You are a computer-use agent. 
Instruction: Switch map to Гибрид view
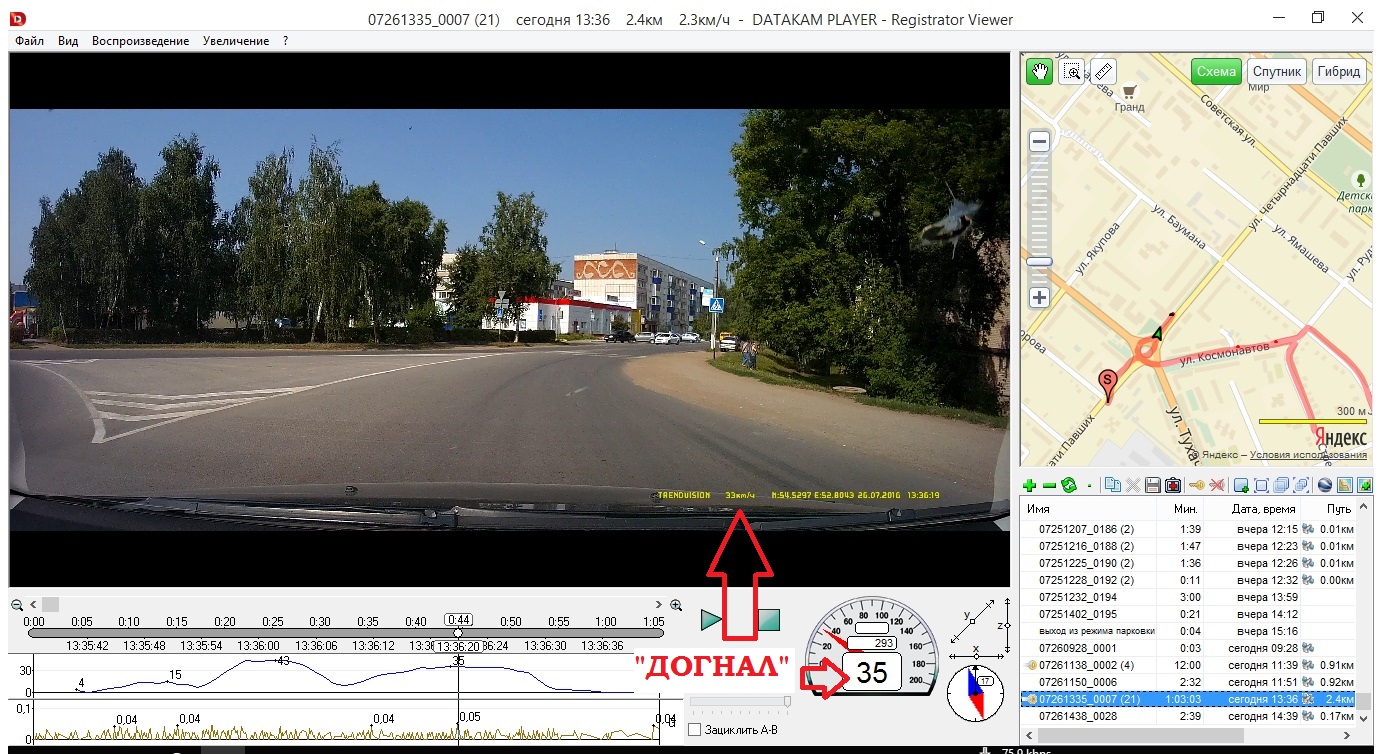[x=1338, y=72]
